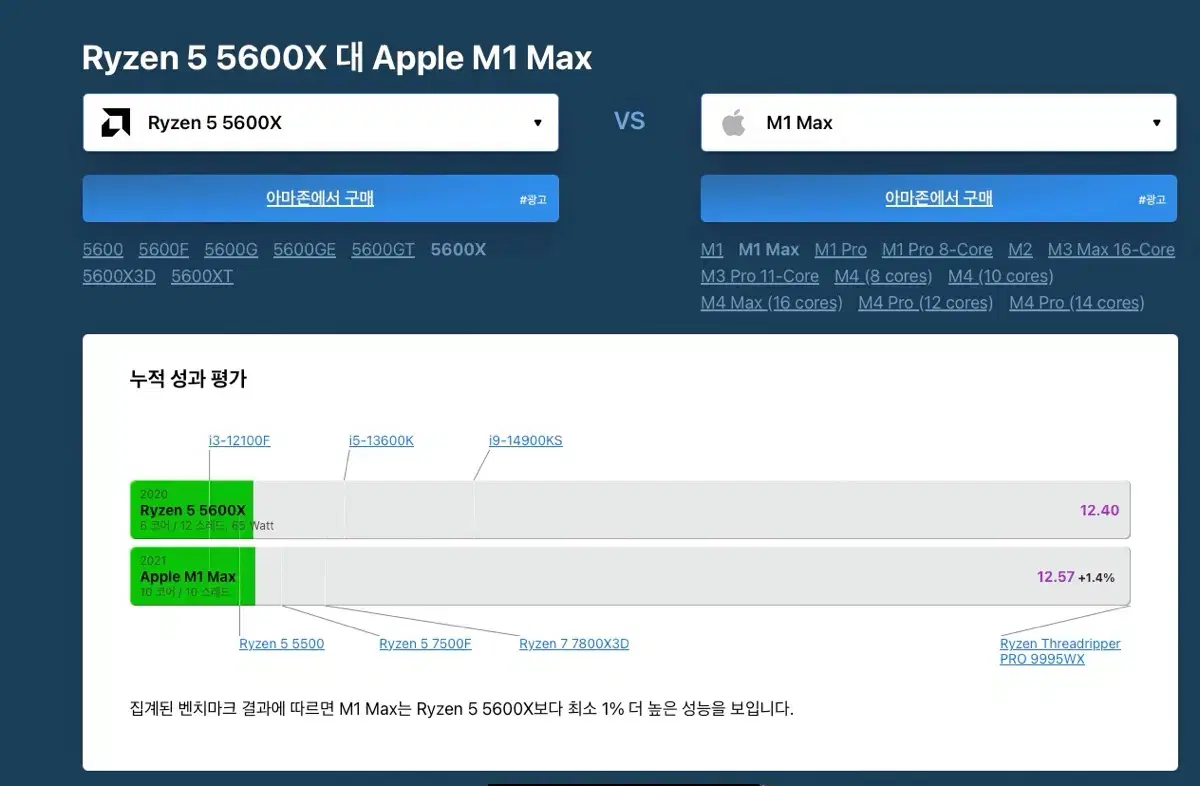Click the 12.57 score value
This screenshot has width=1200, height=786.
pos(1055,577)
